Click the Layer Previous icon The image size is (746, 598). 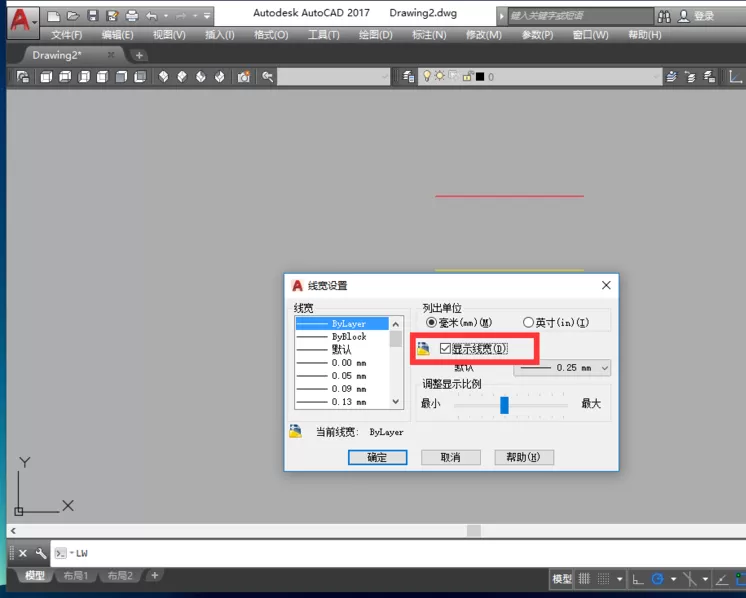tap(690, 77)
